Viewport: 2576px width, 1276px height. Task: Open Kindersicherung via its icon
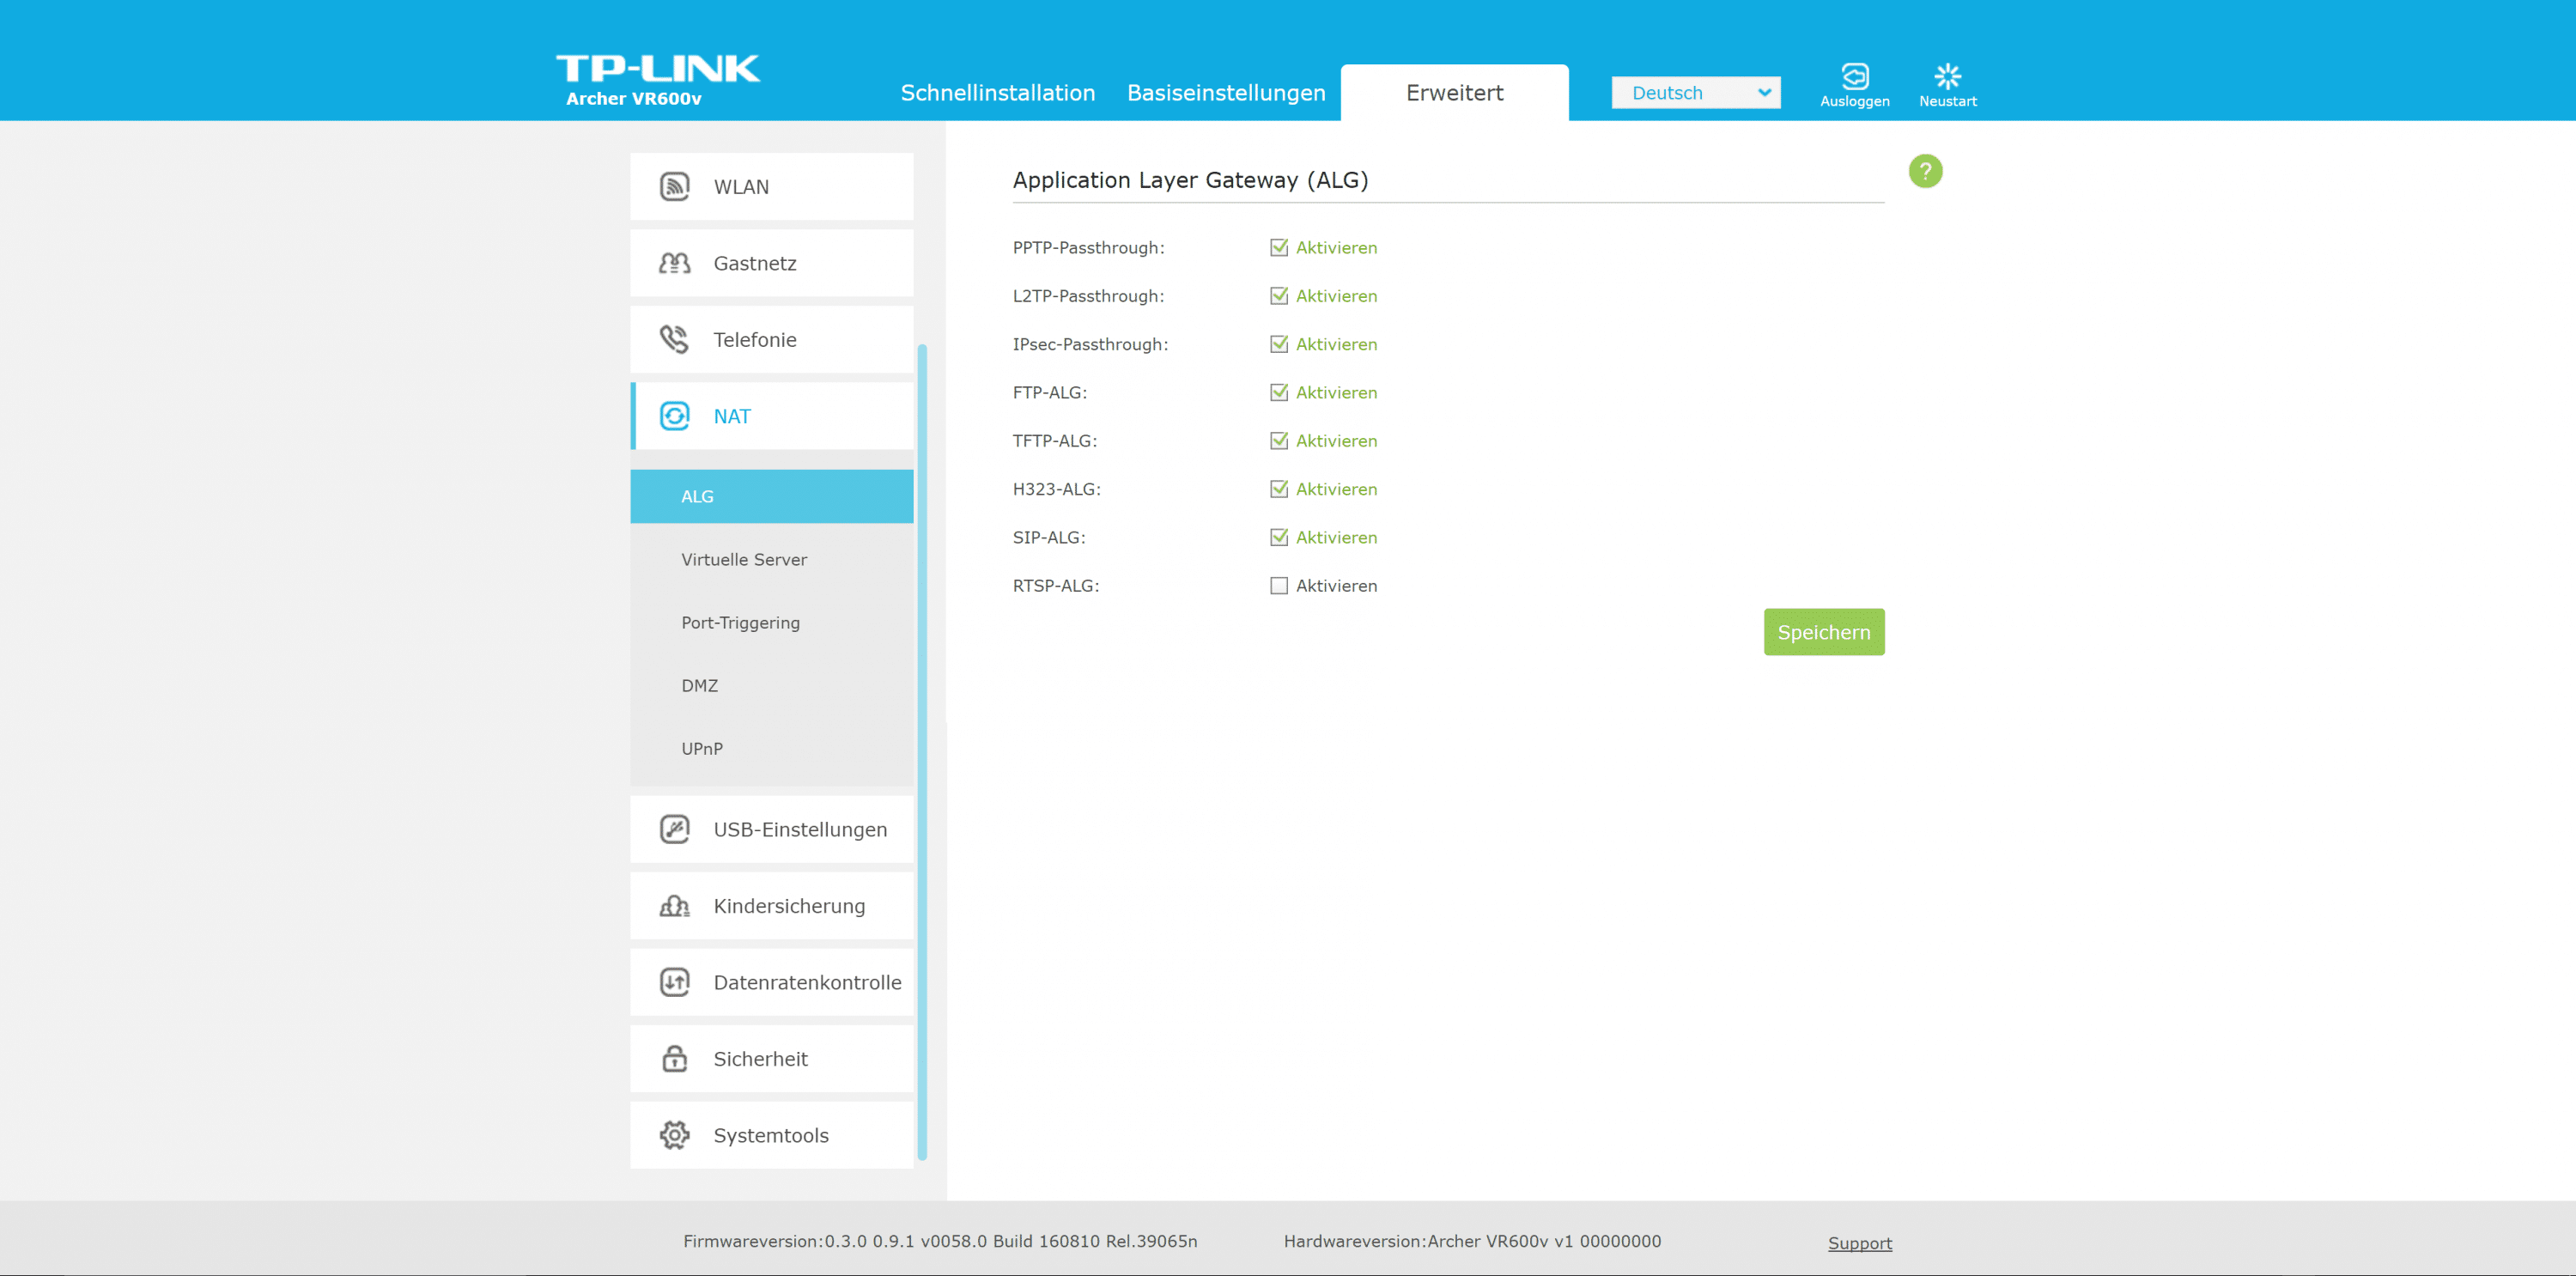click(x=675, y=906)
